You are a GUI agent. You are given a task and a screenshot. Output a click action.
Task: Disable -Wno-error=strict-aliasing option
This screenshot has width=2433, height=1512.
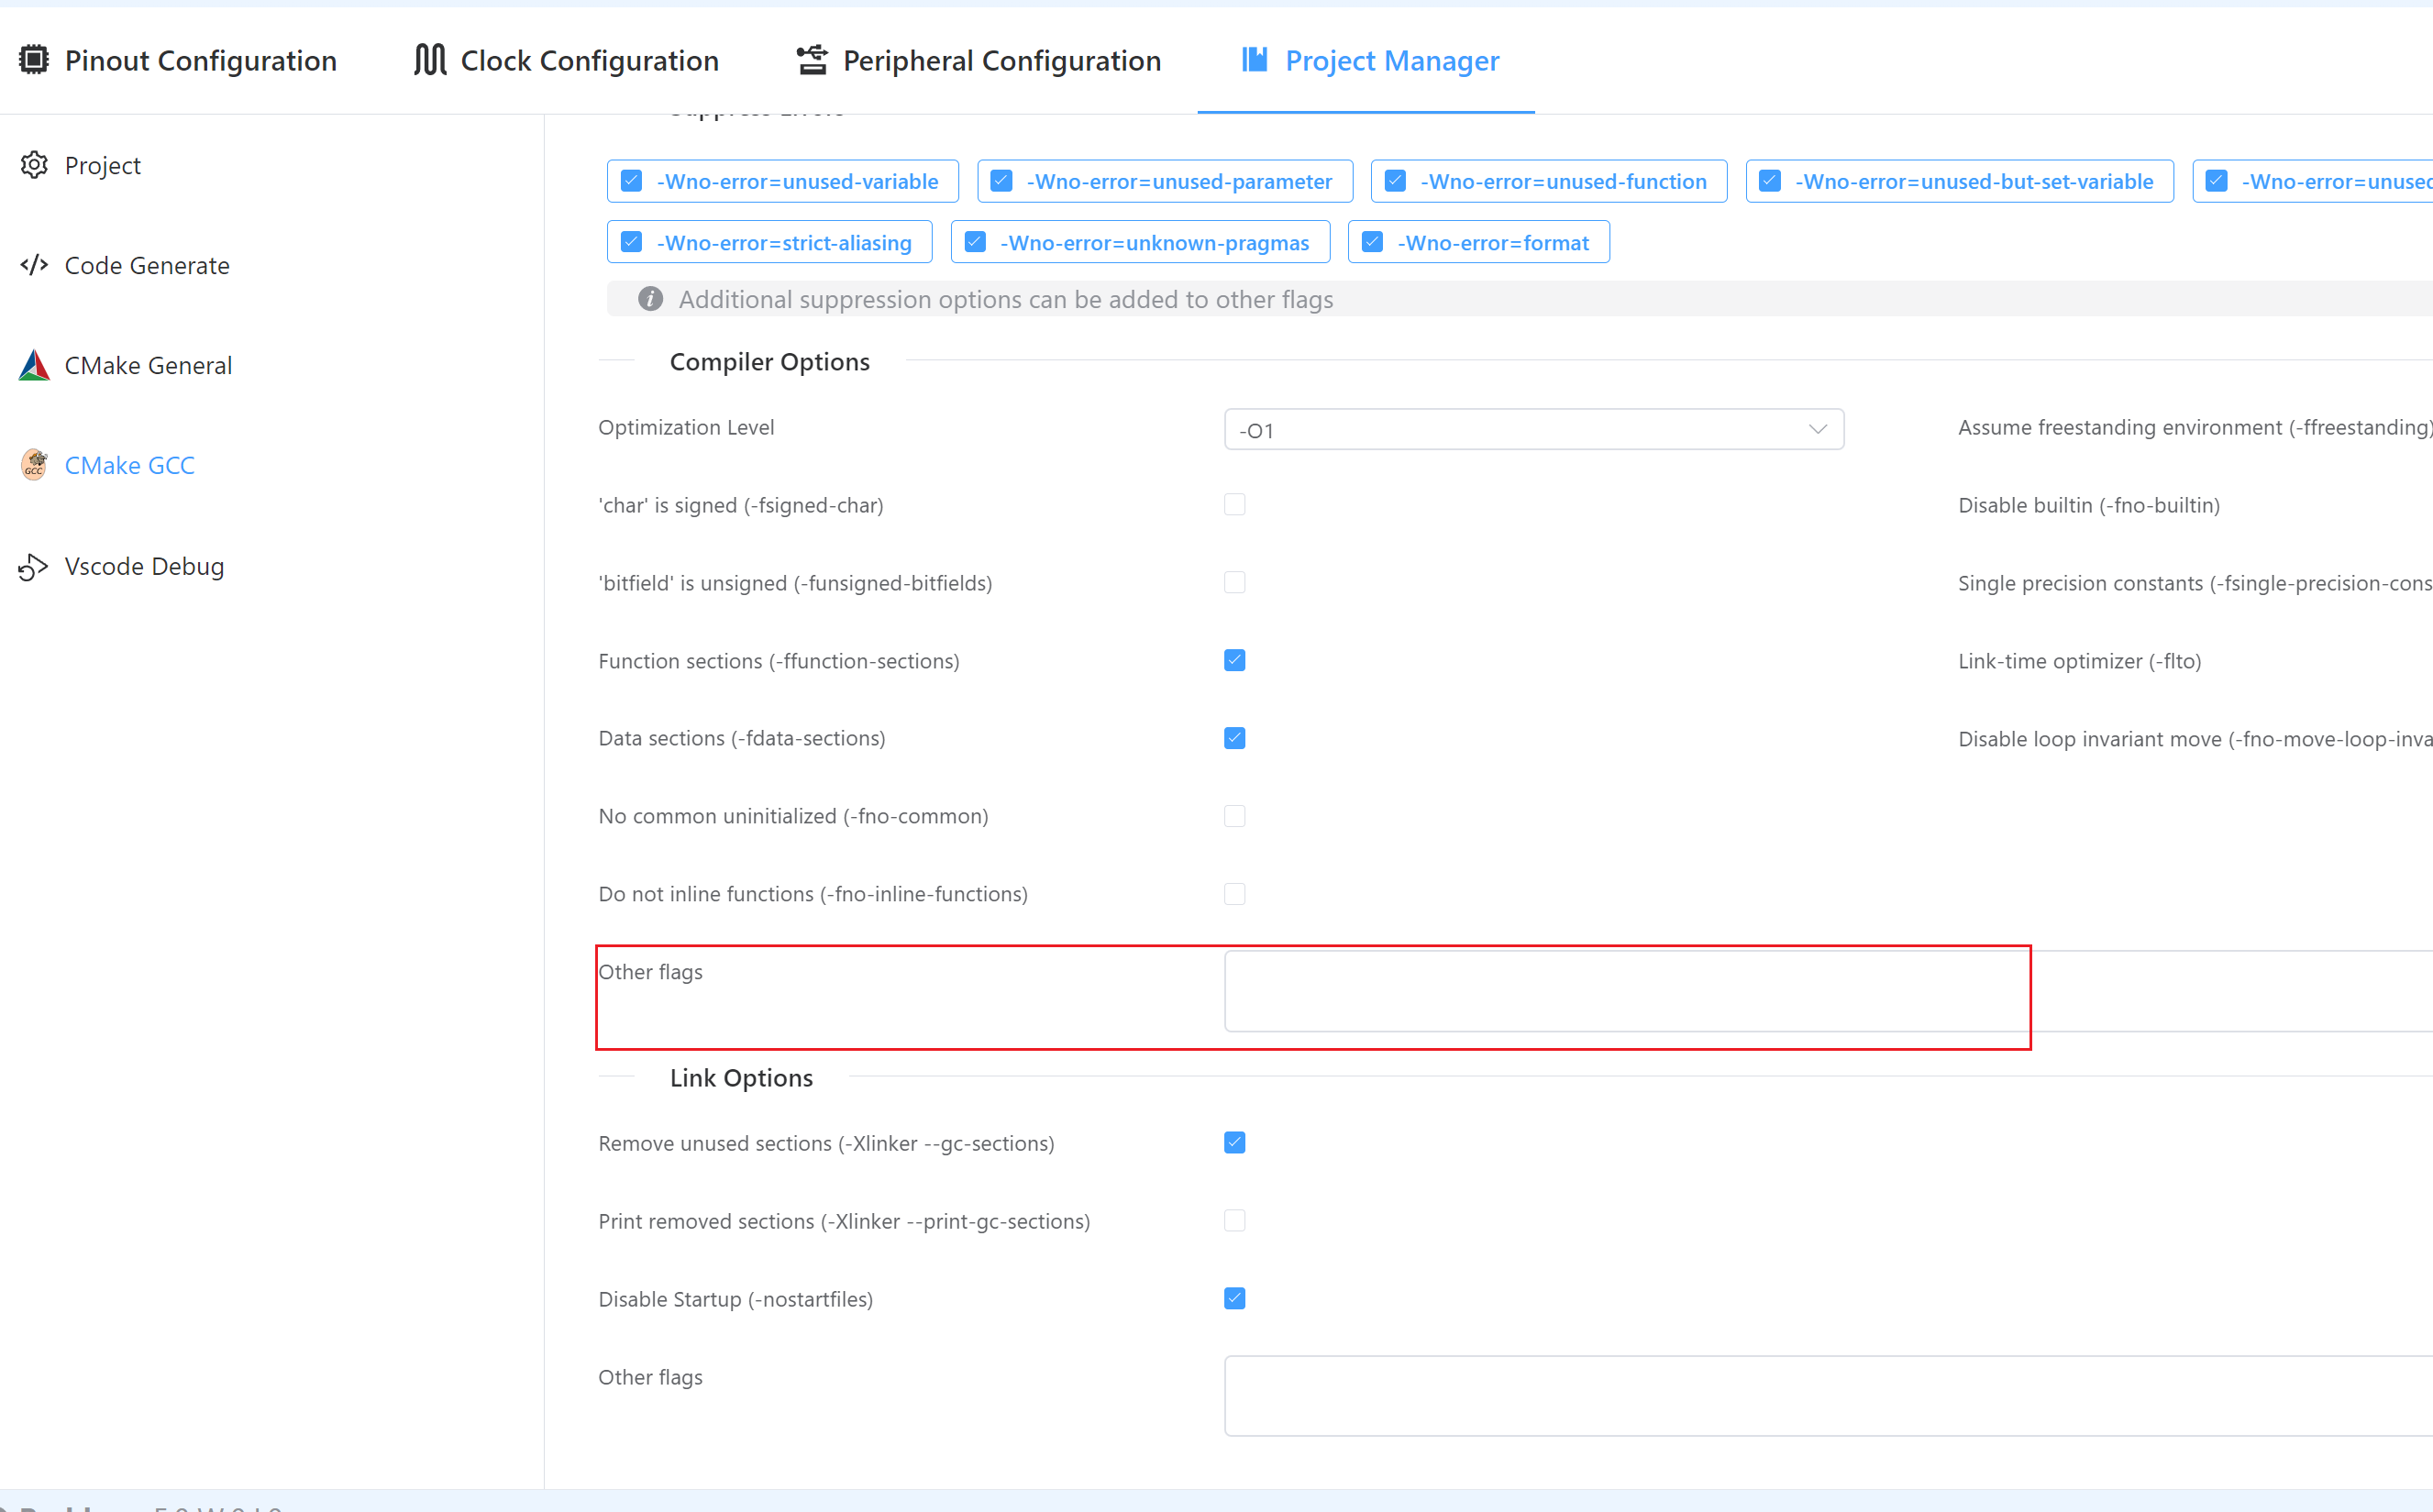pyautogui.click(x=631, y=242)
